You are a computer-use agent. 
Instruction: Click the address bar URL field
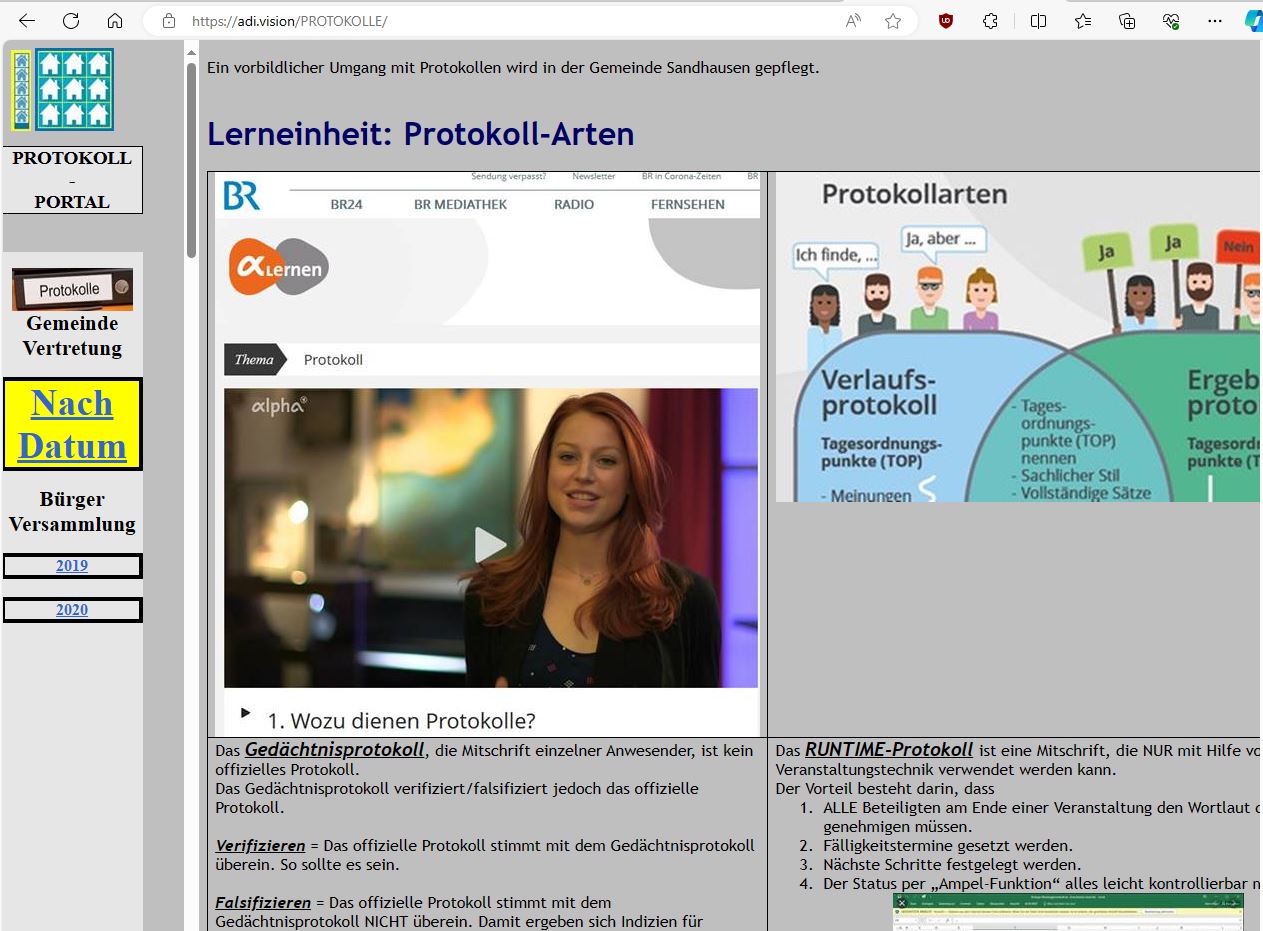(x=500, y=21)
